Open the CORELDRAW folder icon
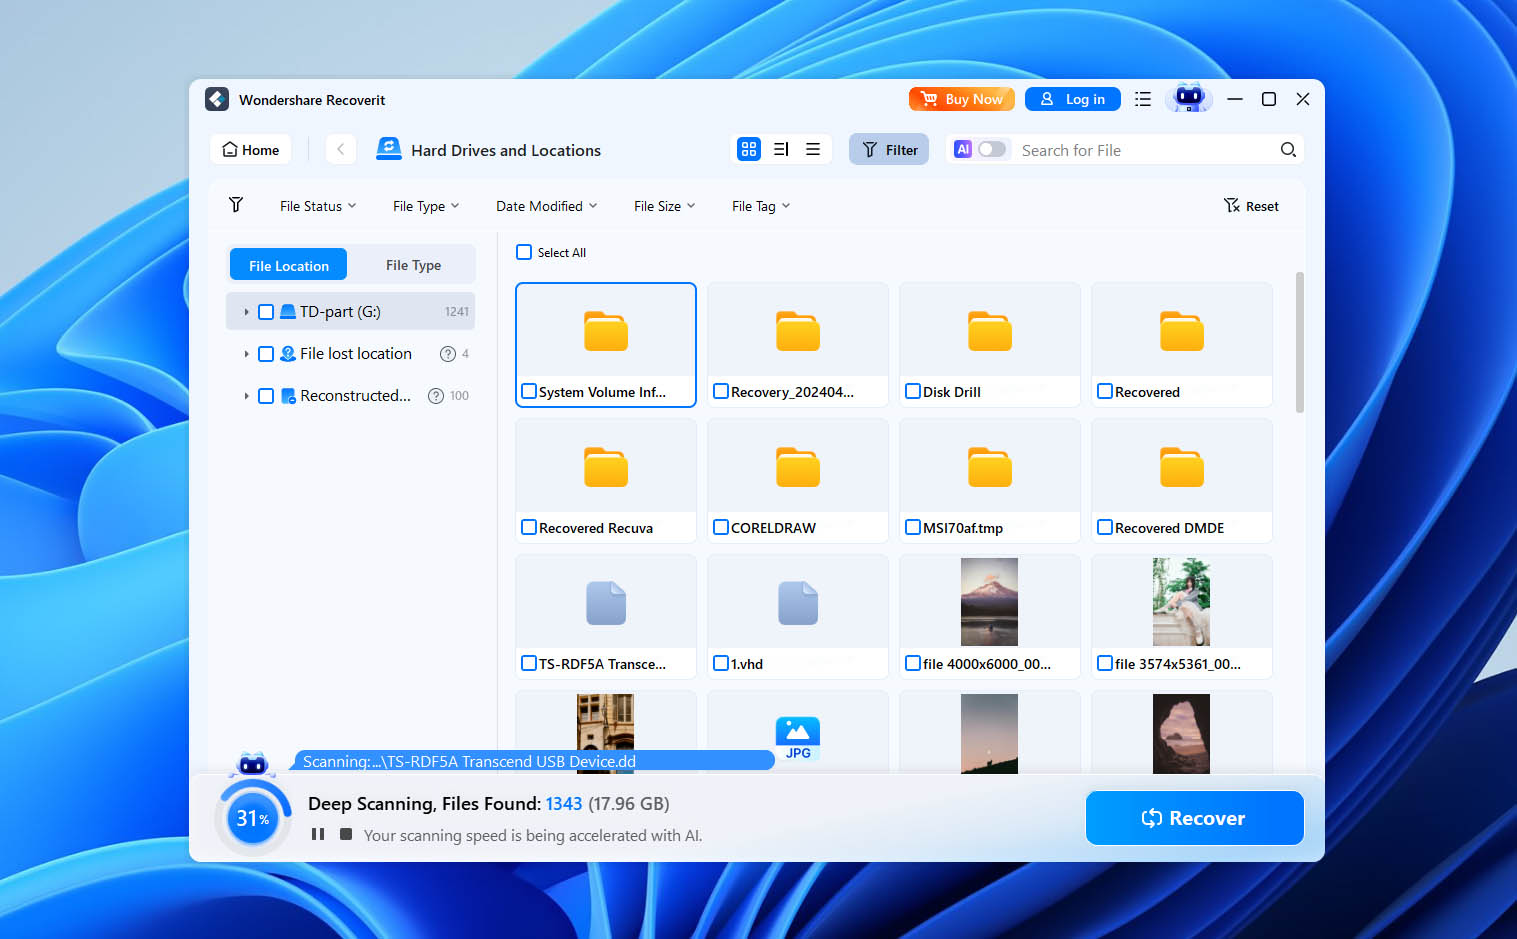The height and width of the screenshot is (939, 1517). (798, 467)
